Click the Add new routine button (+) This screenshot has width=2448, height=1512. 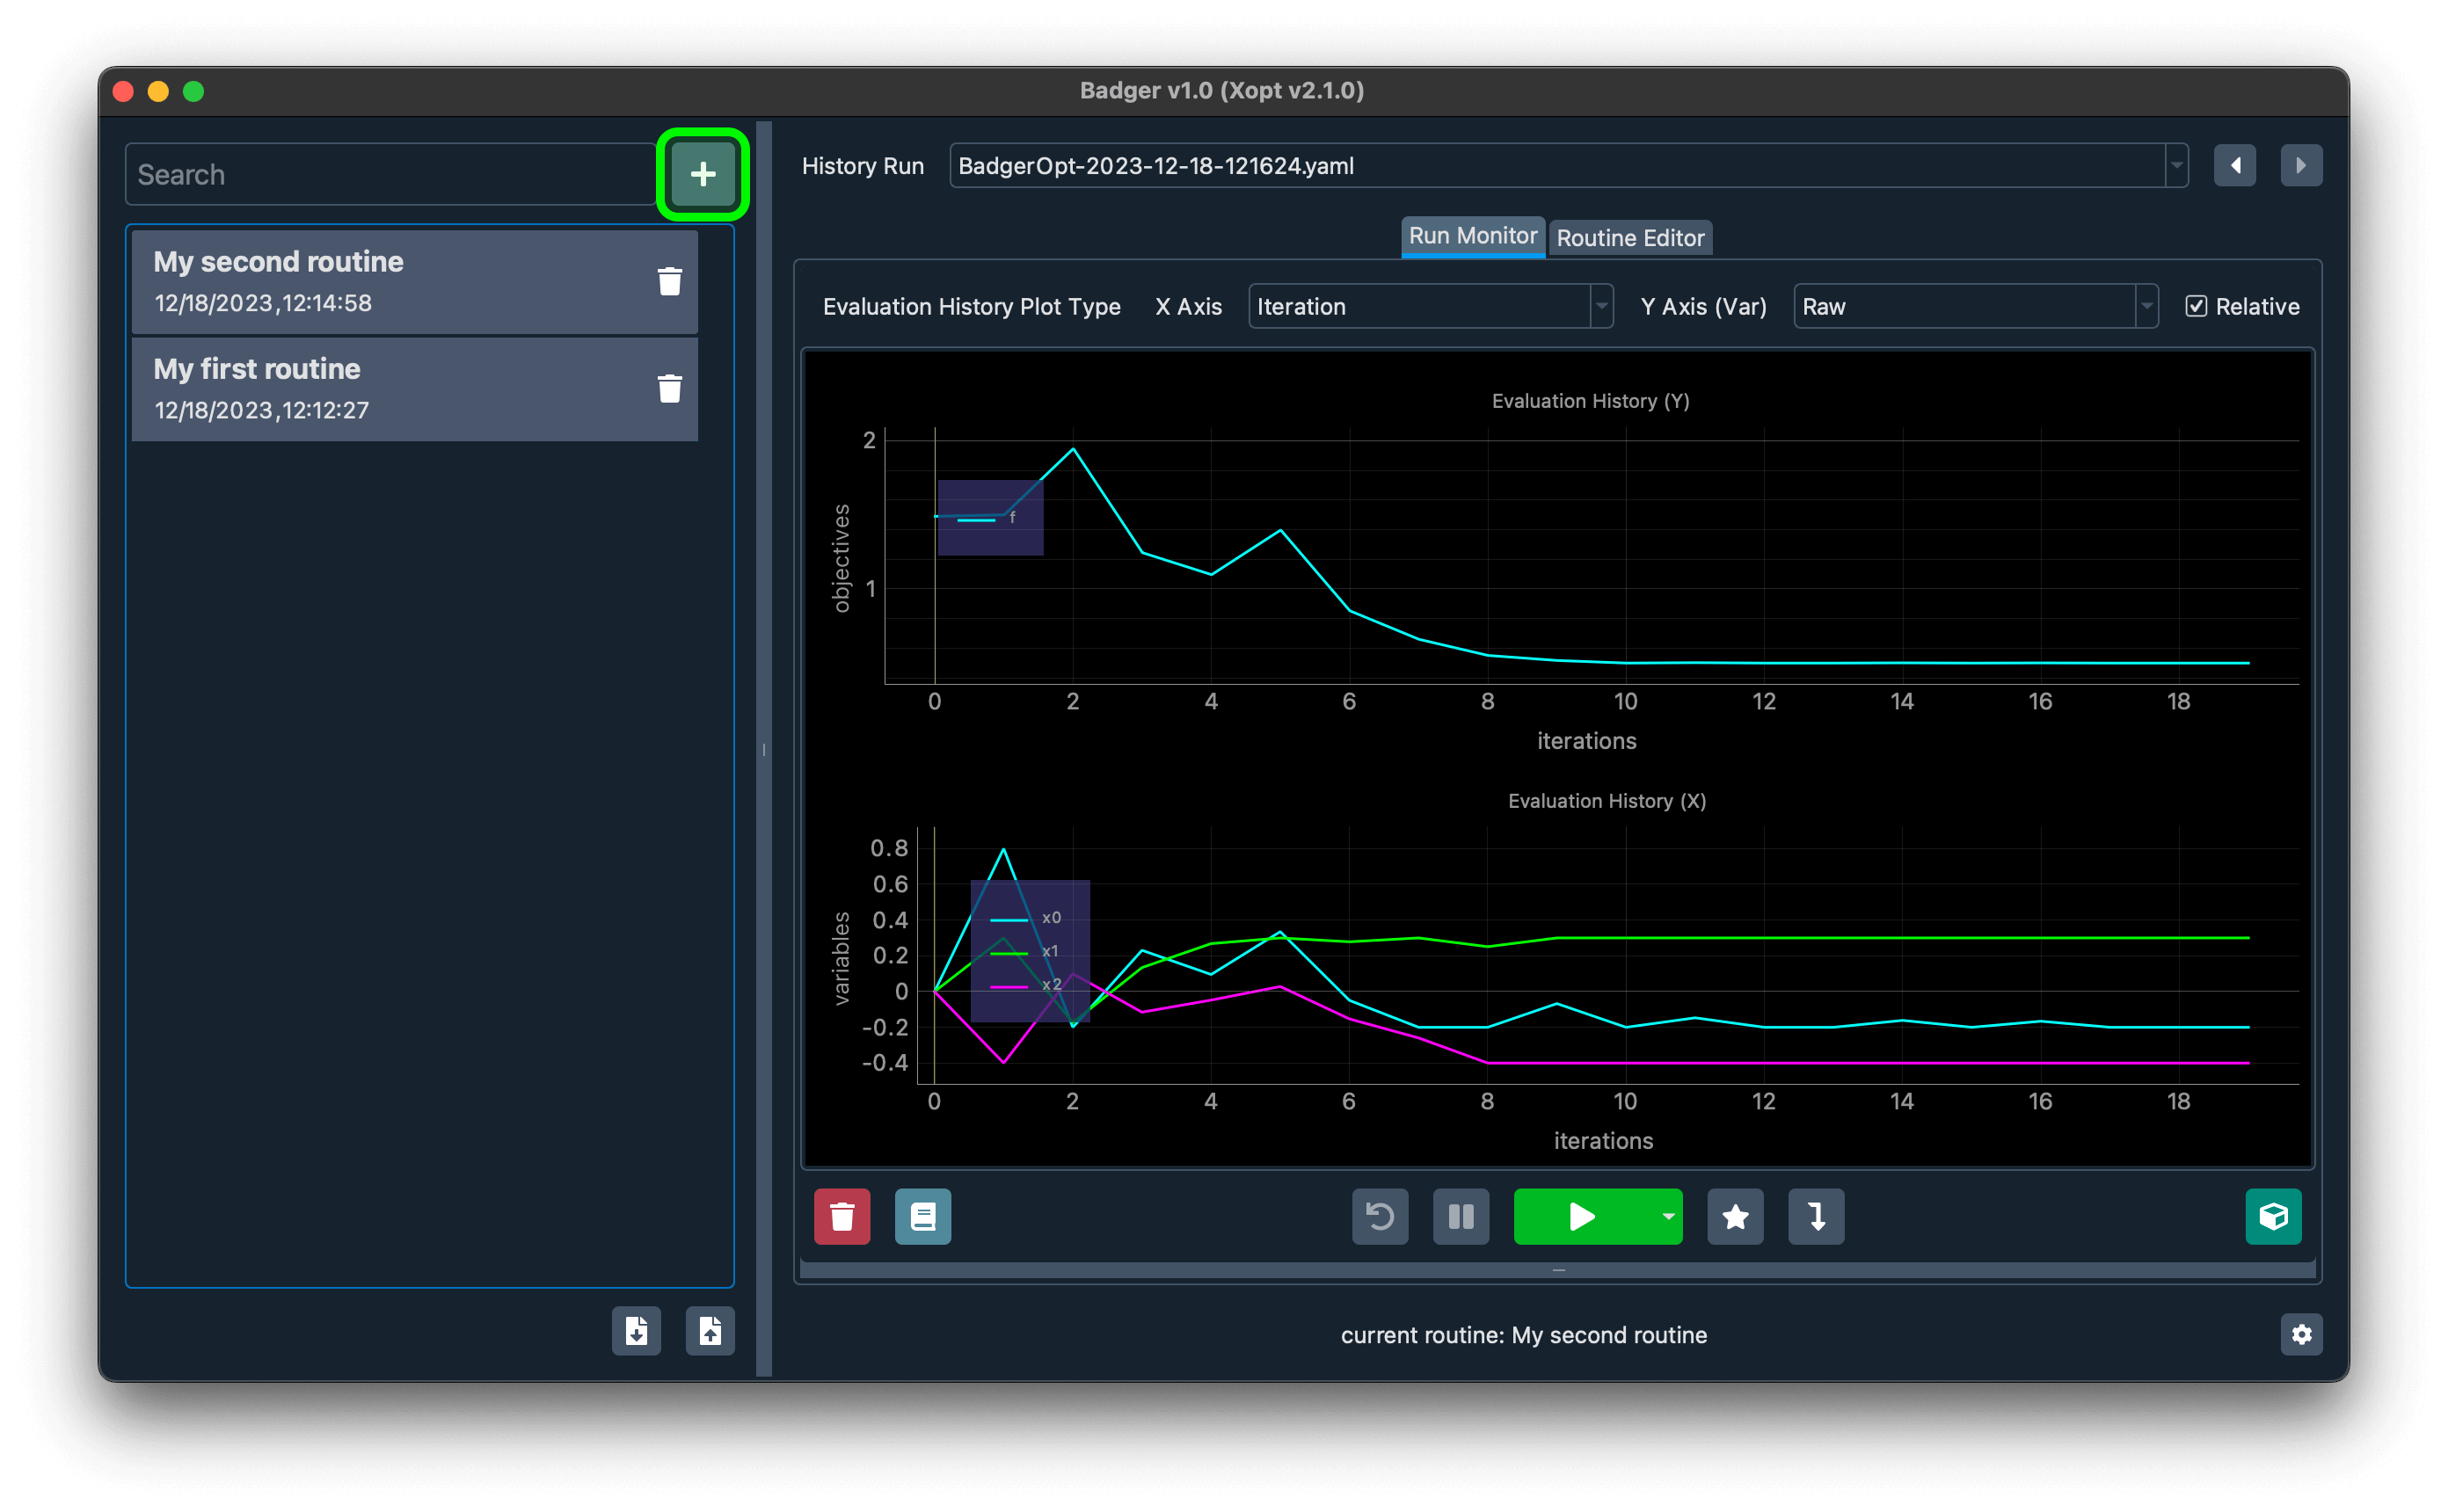pos(701,175)
